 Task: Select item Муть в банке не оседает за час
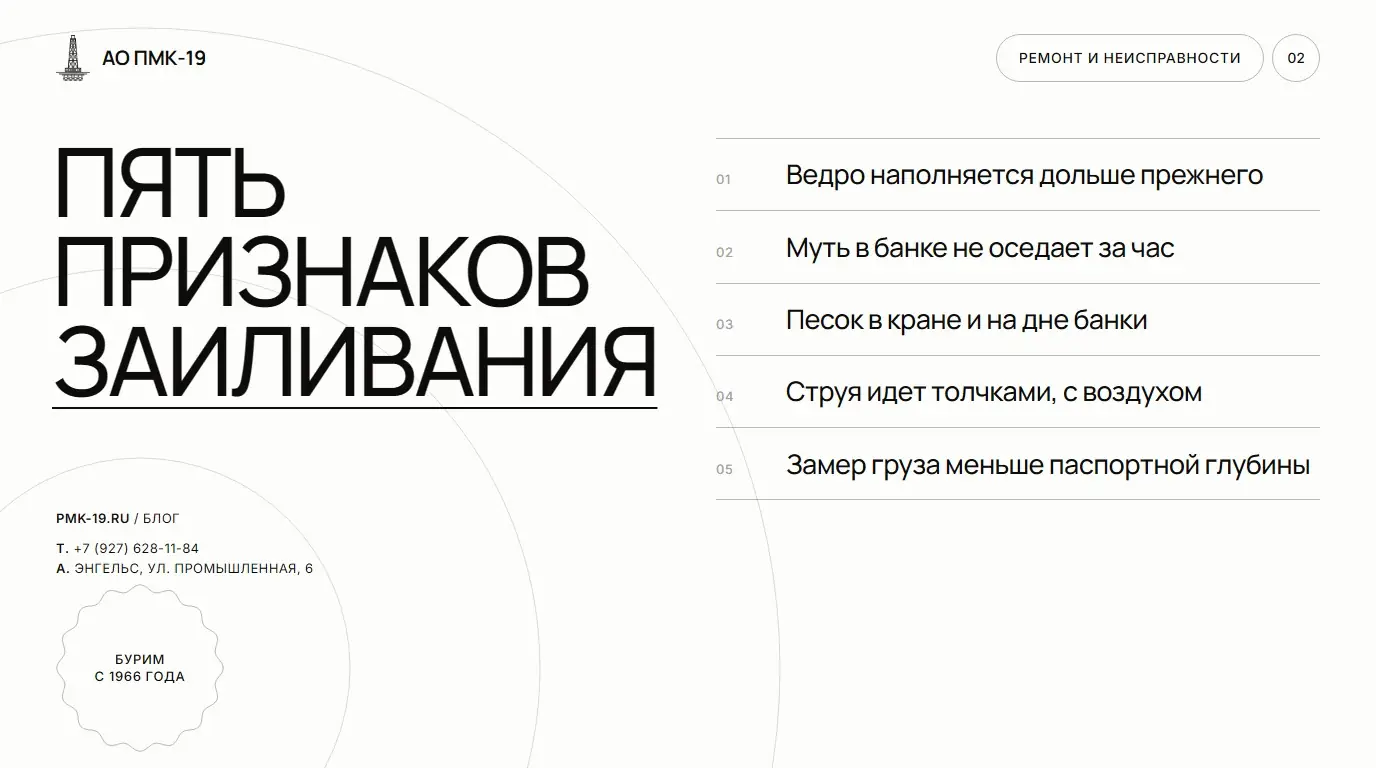tap(980, 247)
